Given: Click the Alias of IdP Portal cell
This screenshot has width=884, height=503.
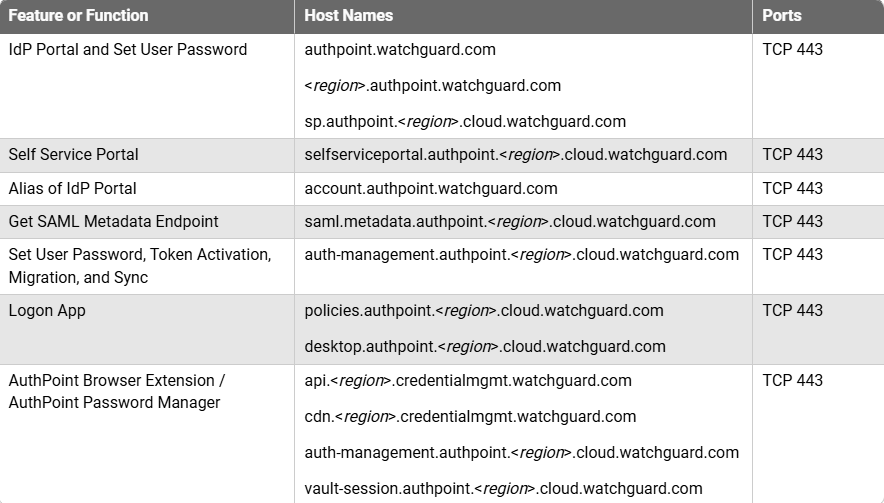Looking at the screenshot, I should [x=73, y=188].
